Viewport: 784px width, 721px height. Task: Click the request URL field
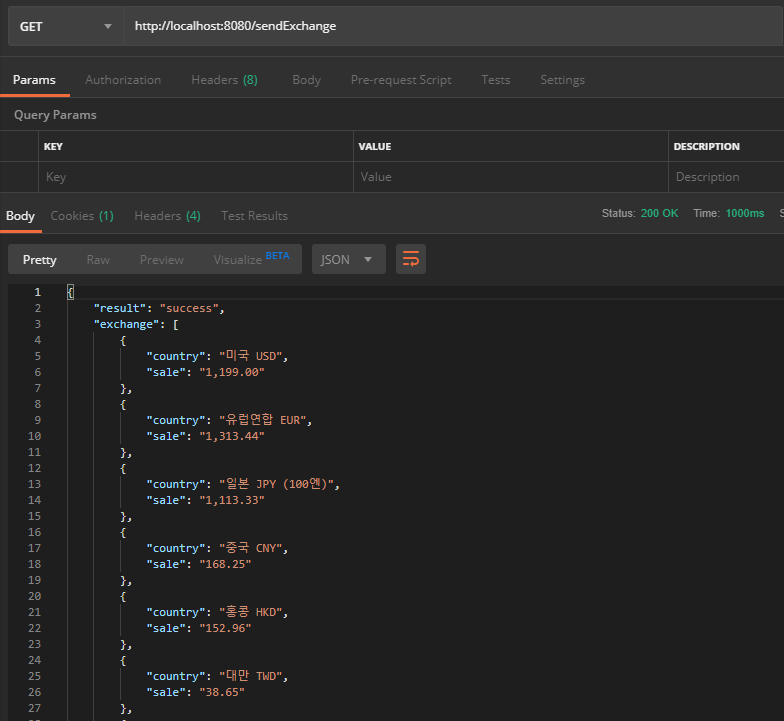click(x=453, y=26)
